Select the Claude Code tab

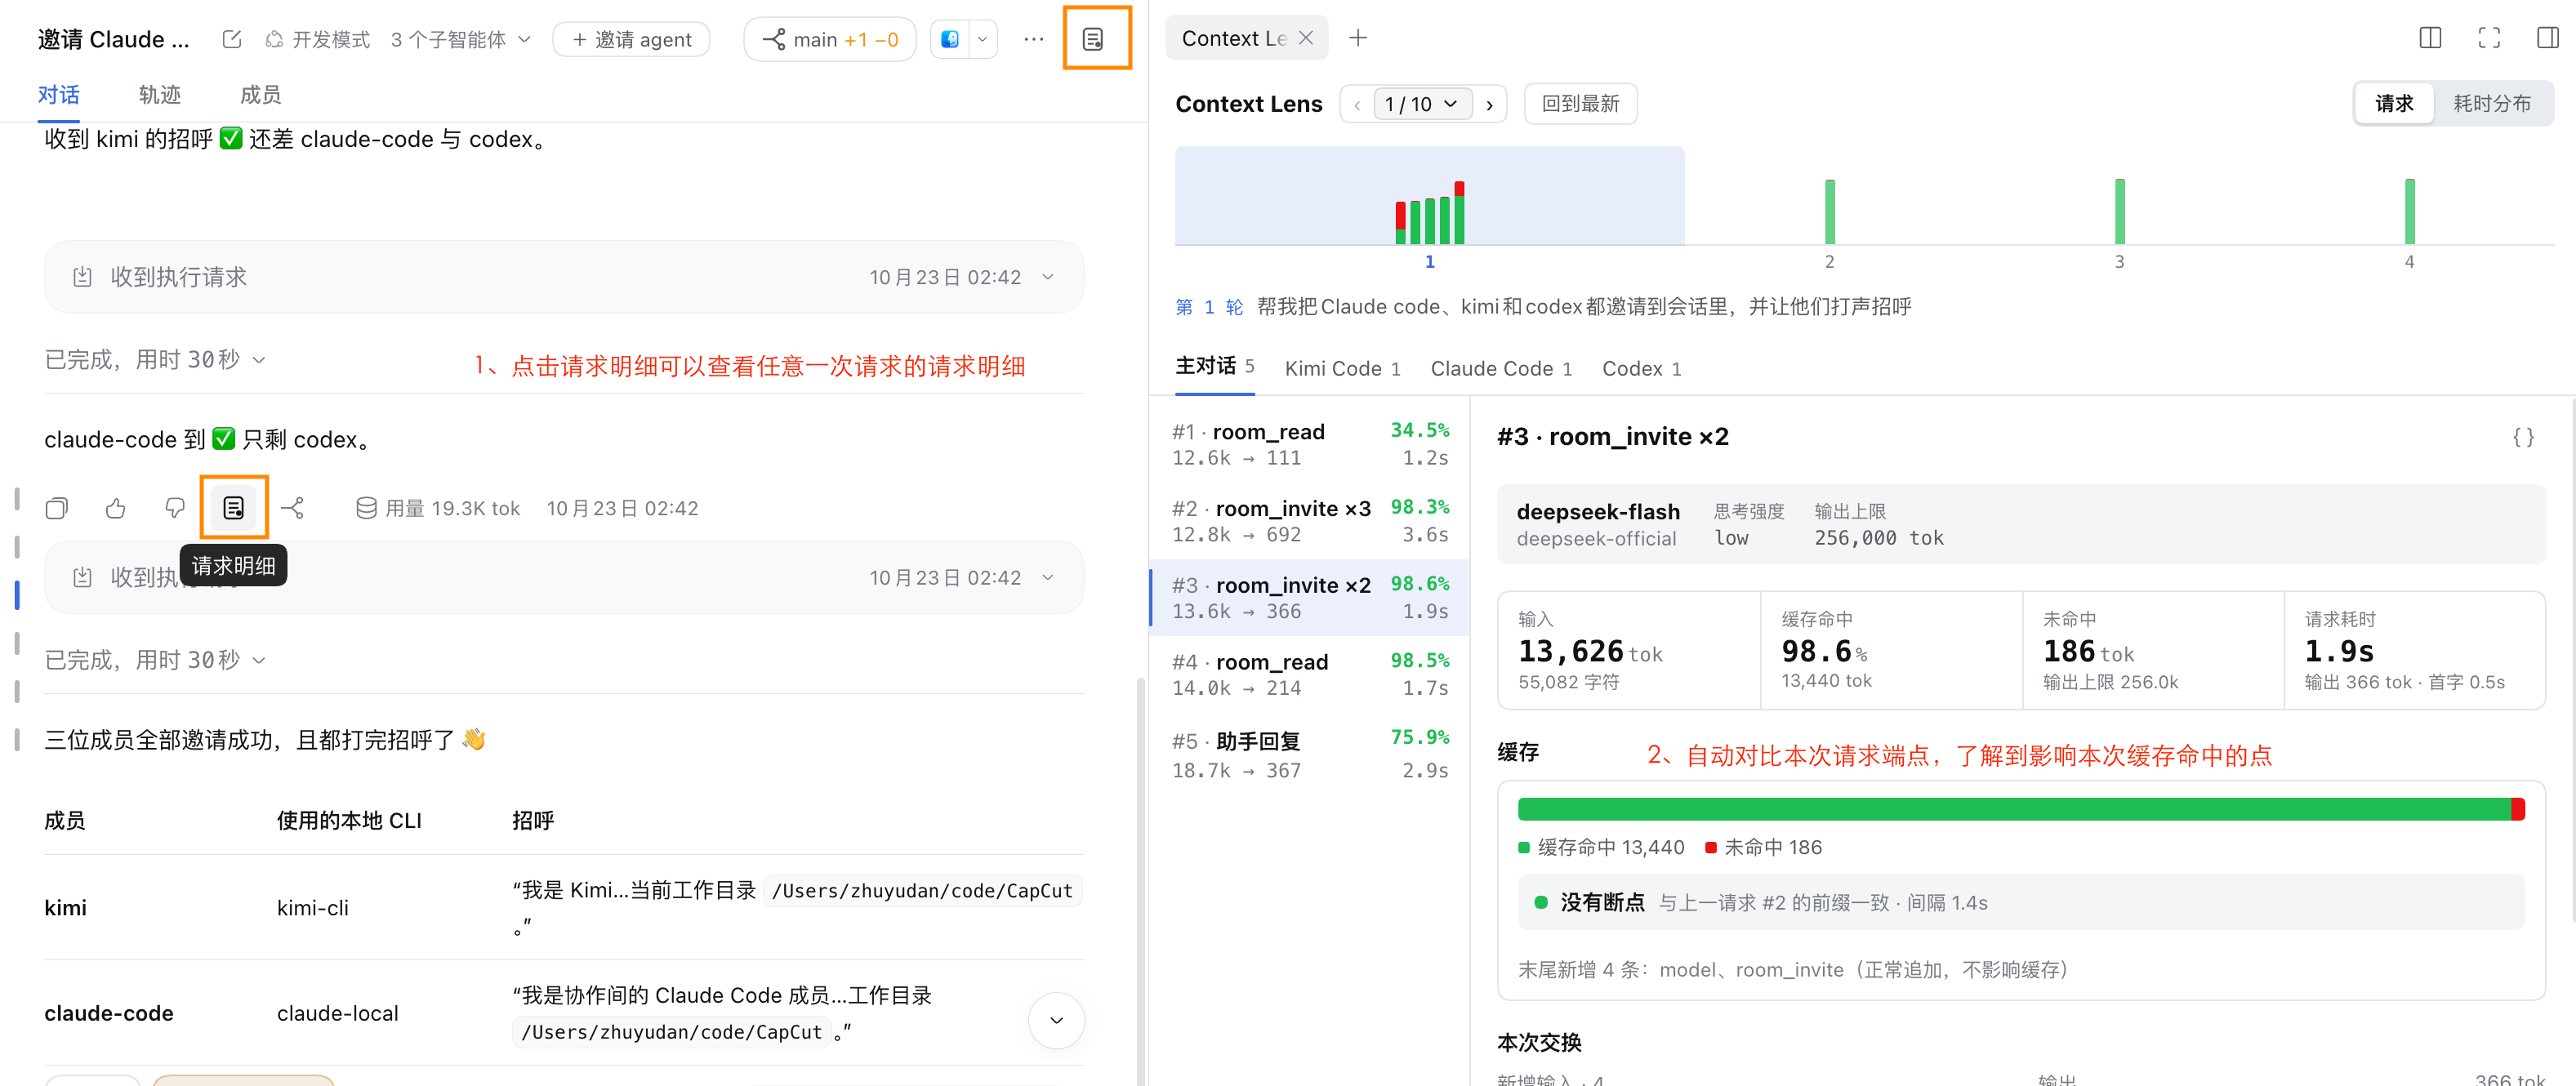coord(1500,368)
